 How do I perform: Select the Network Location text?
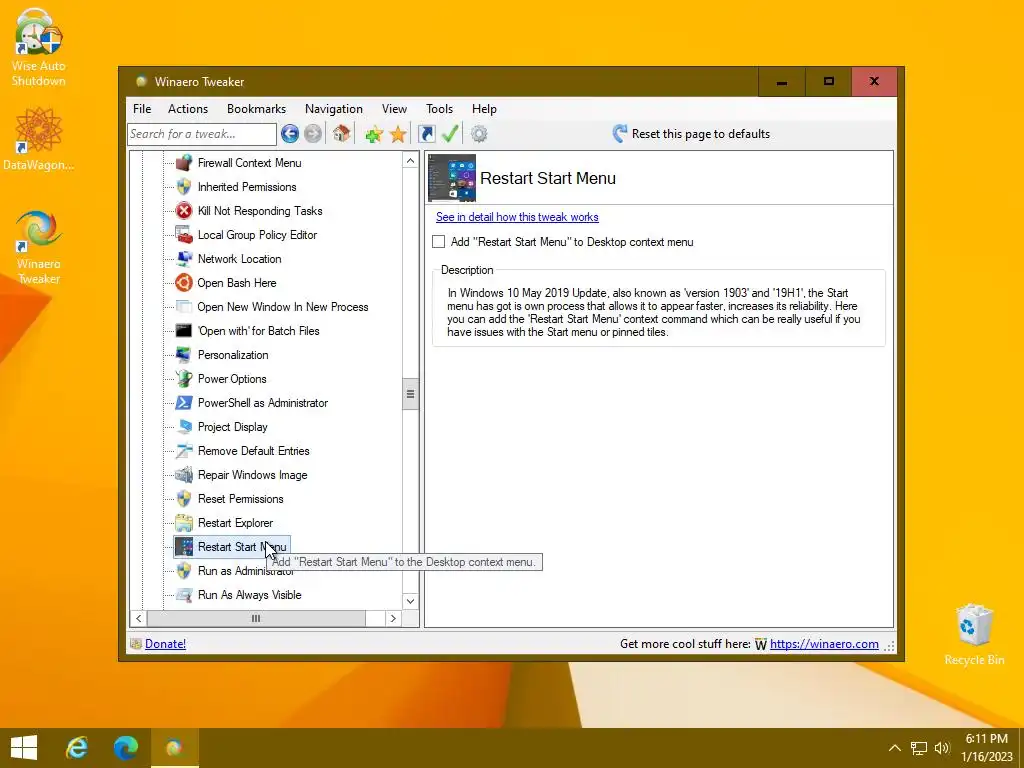tap(240, 259)
